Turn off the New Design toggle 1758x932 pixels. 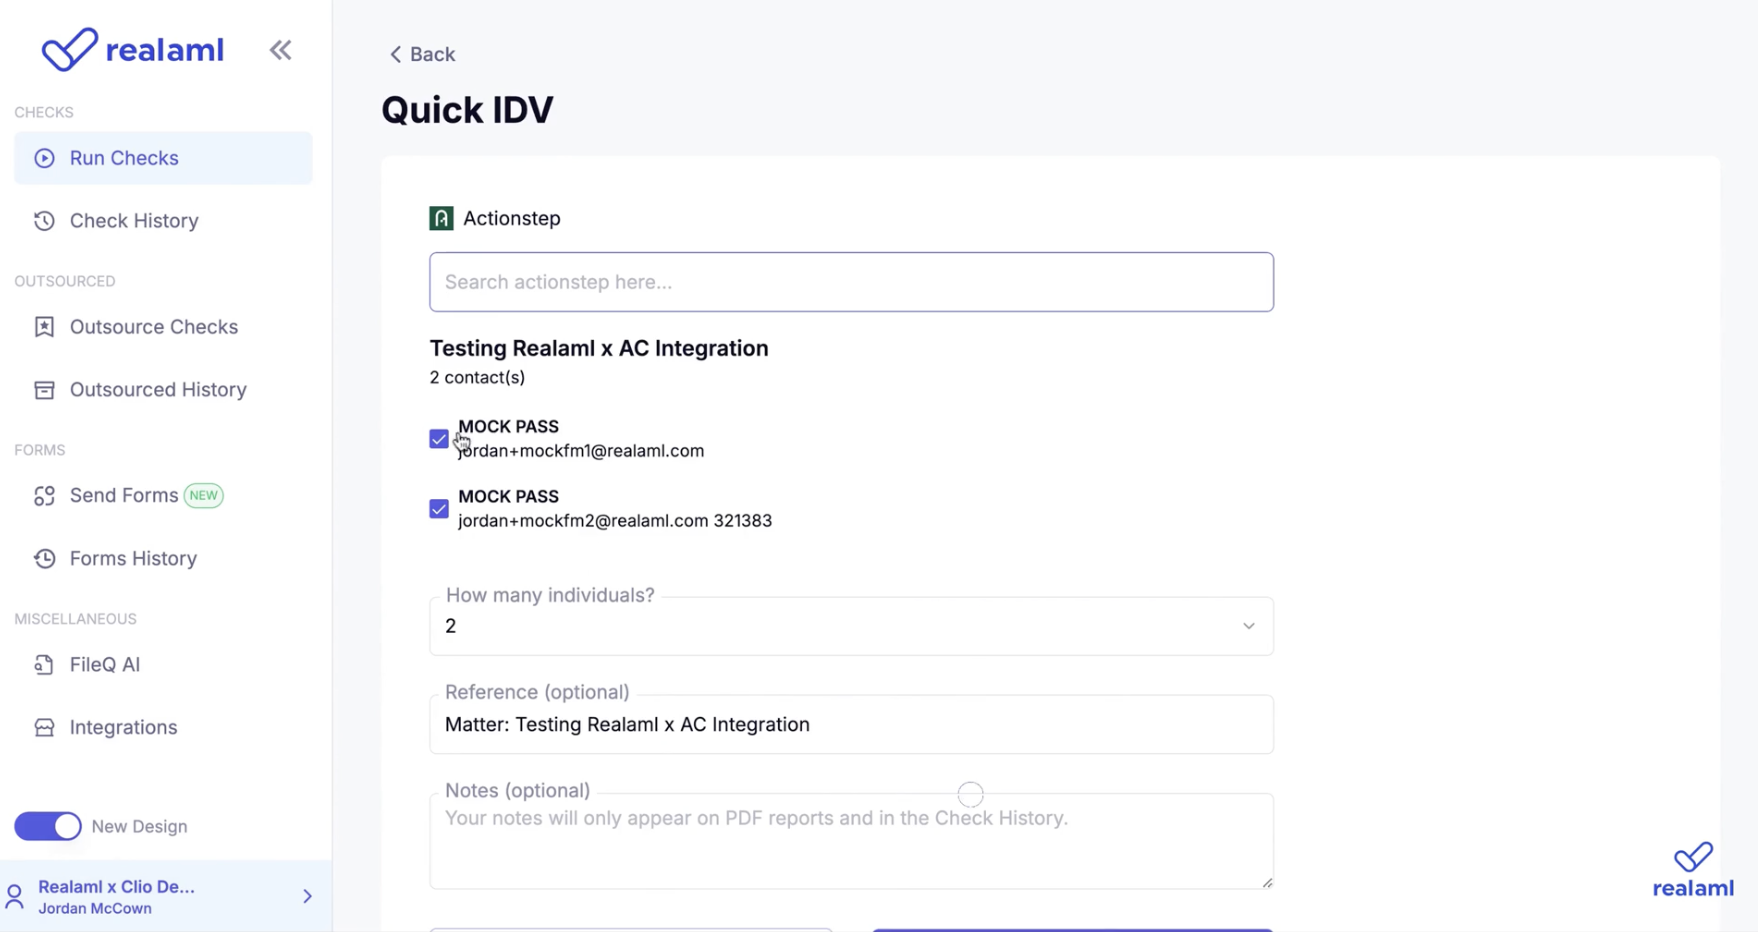tap(48, 827)
